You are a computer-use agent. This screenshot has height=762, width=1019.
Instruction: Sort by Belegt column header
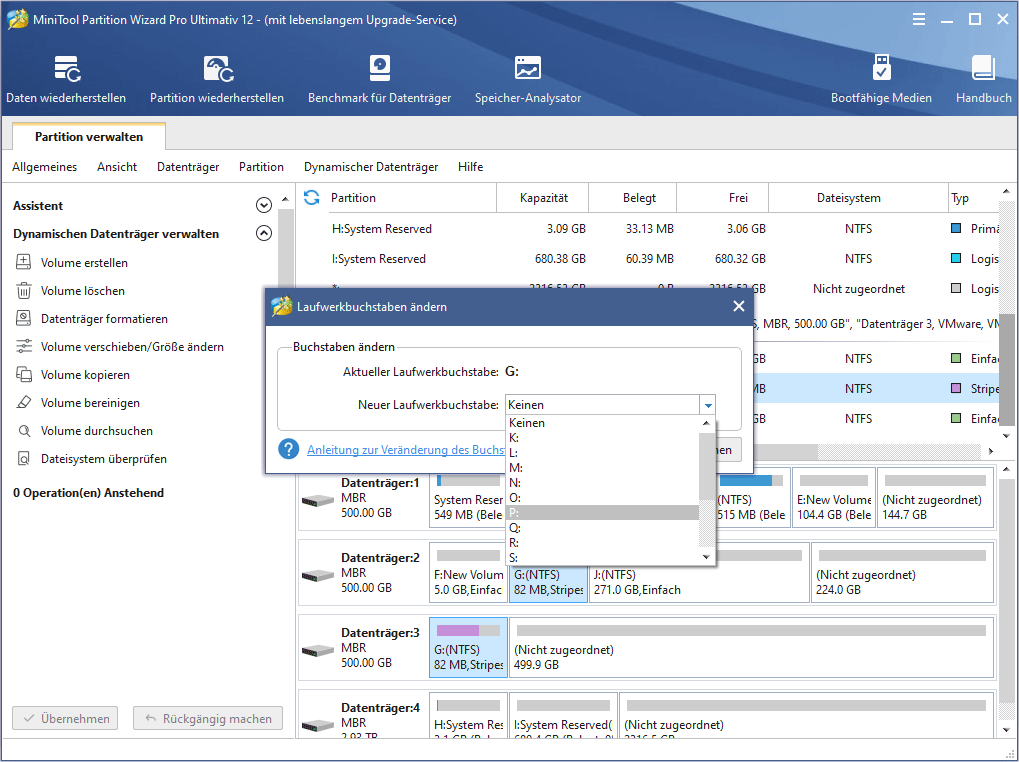tap(633, 197)
